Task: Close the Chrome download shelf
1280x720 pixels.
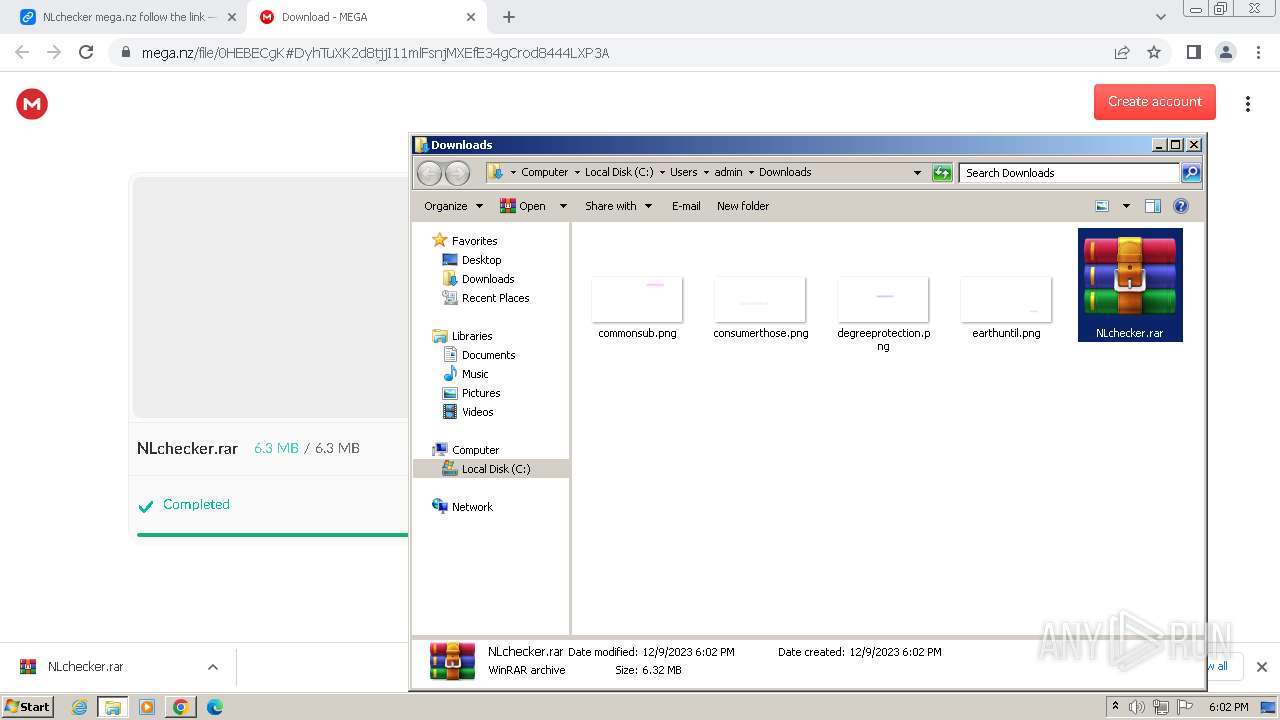Action: pos(1261,667)
